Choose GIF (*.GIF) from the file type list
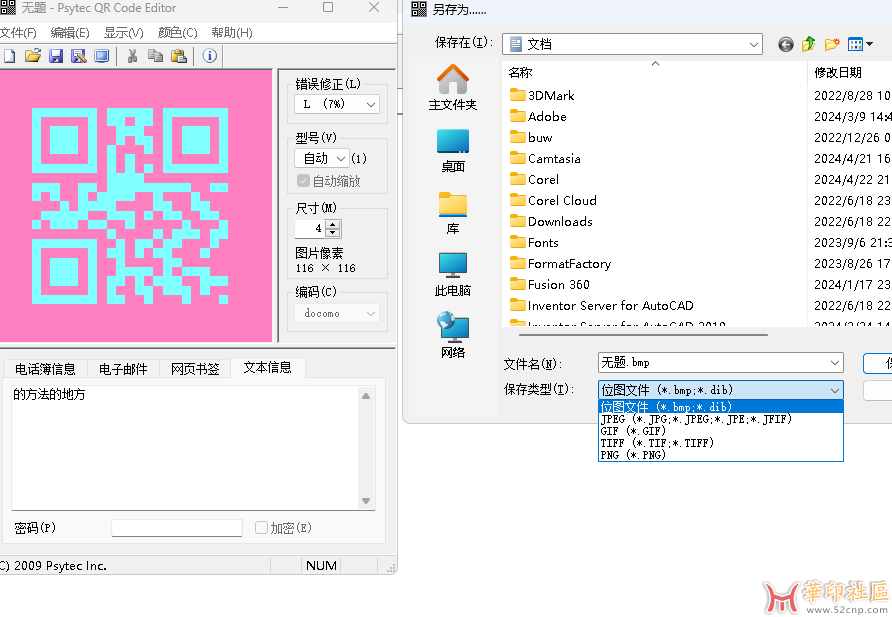 point(721,431)
